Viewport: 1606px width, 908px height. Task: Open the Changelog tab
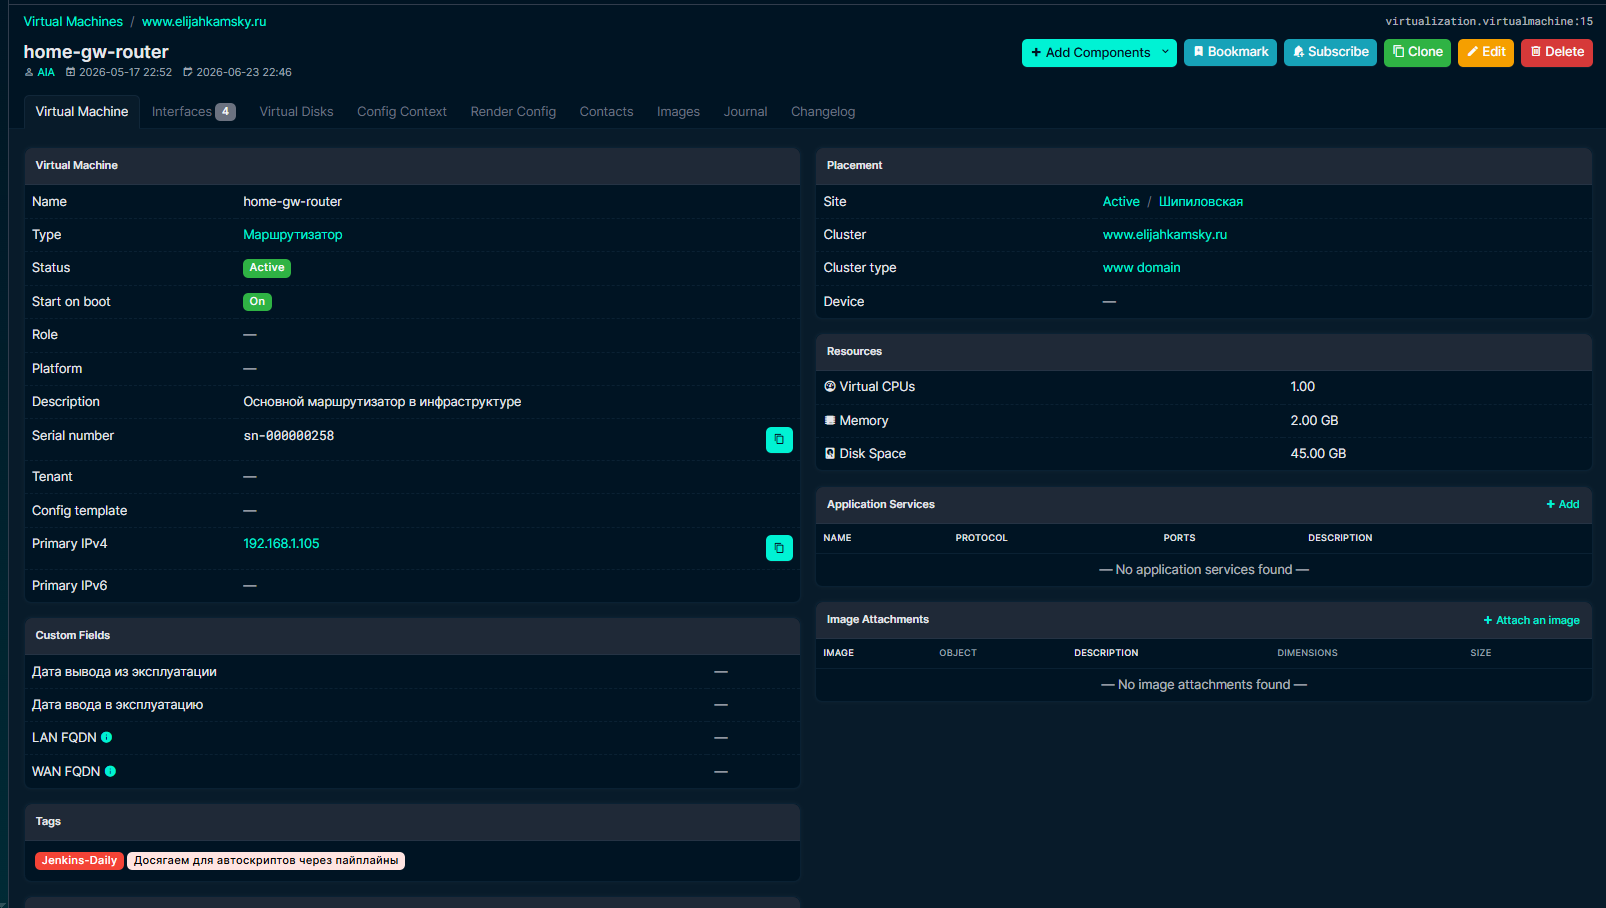[x=823, y=112]
